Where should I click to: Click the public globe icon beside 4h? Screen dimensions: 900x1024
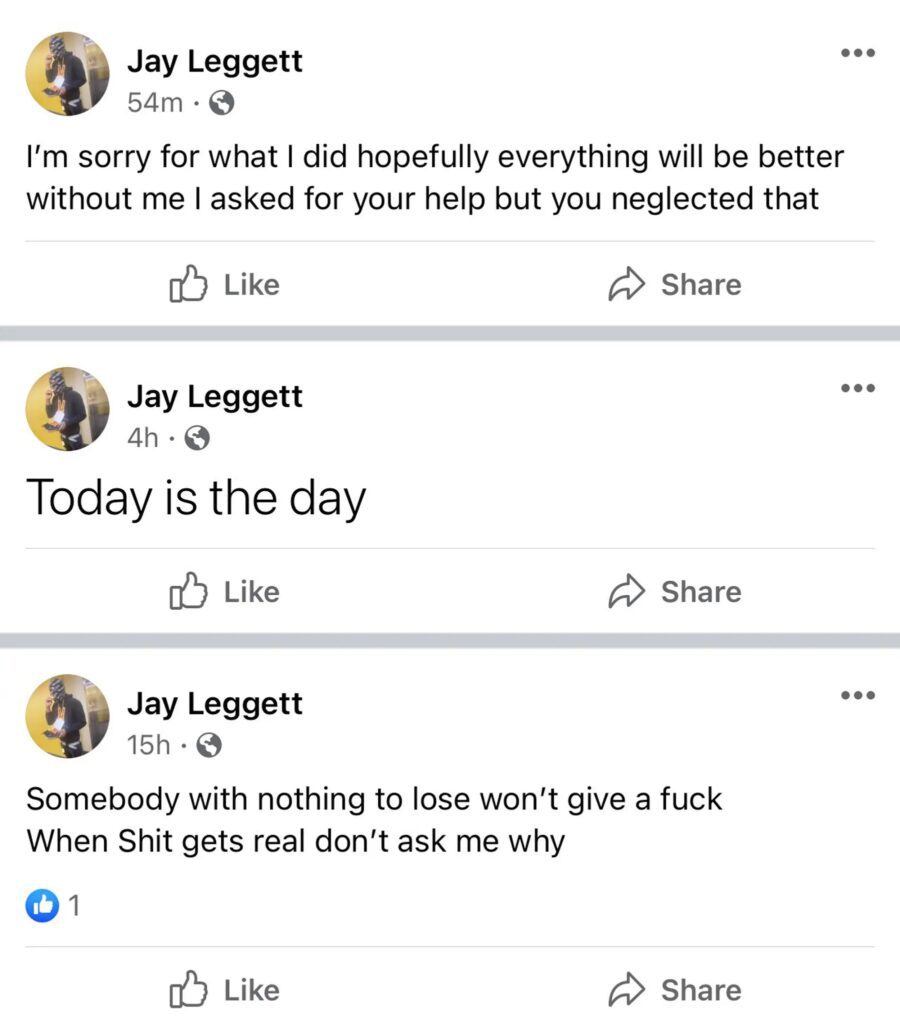(x=199, y=437)
